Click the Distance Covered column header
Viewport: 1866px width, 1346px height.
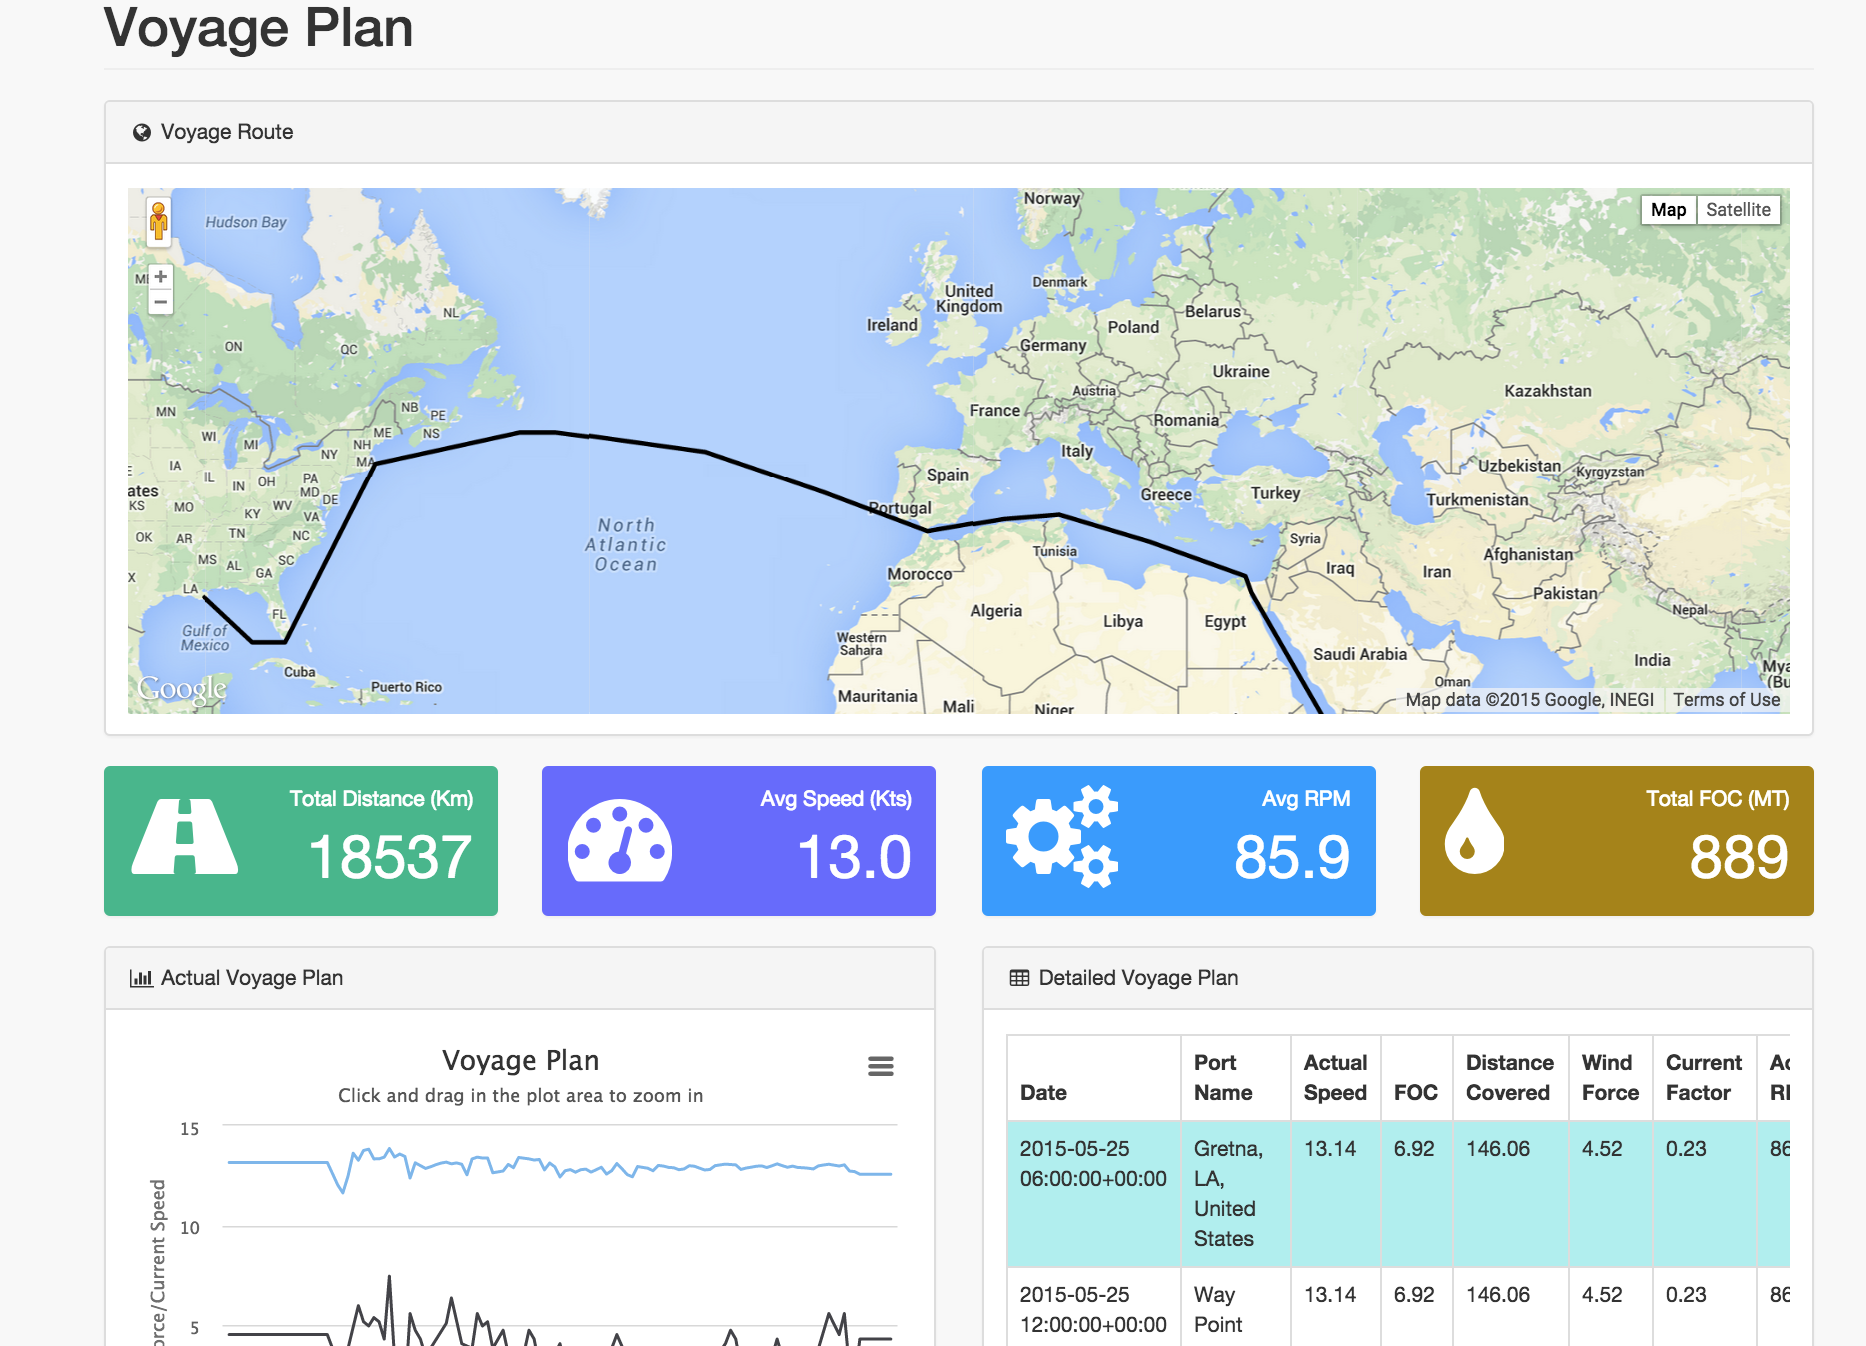coord(1509,1078)
